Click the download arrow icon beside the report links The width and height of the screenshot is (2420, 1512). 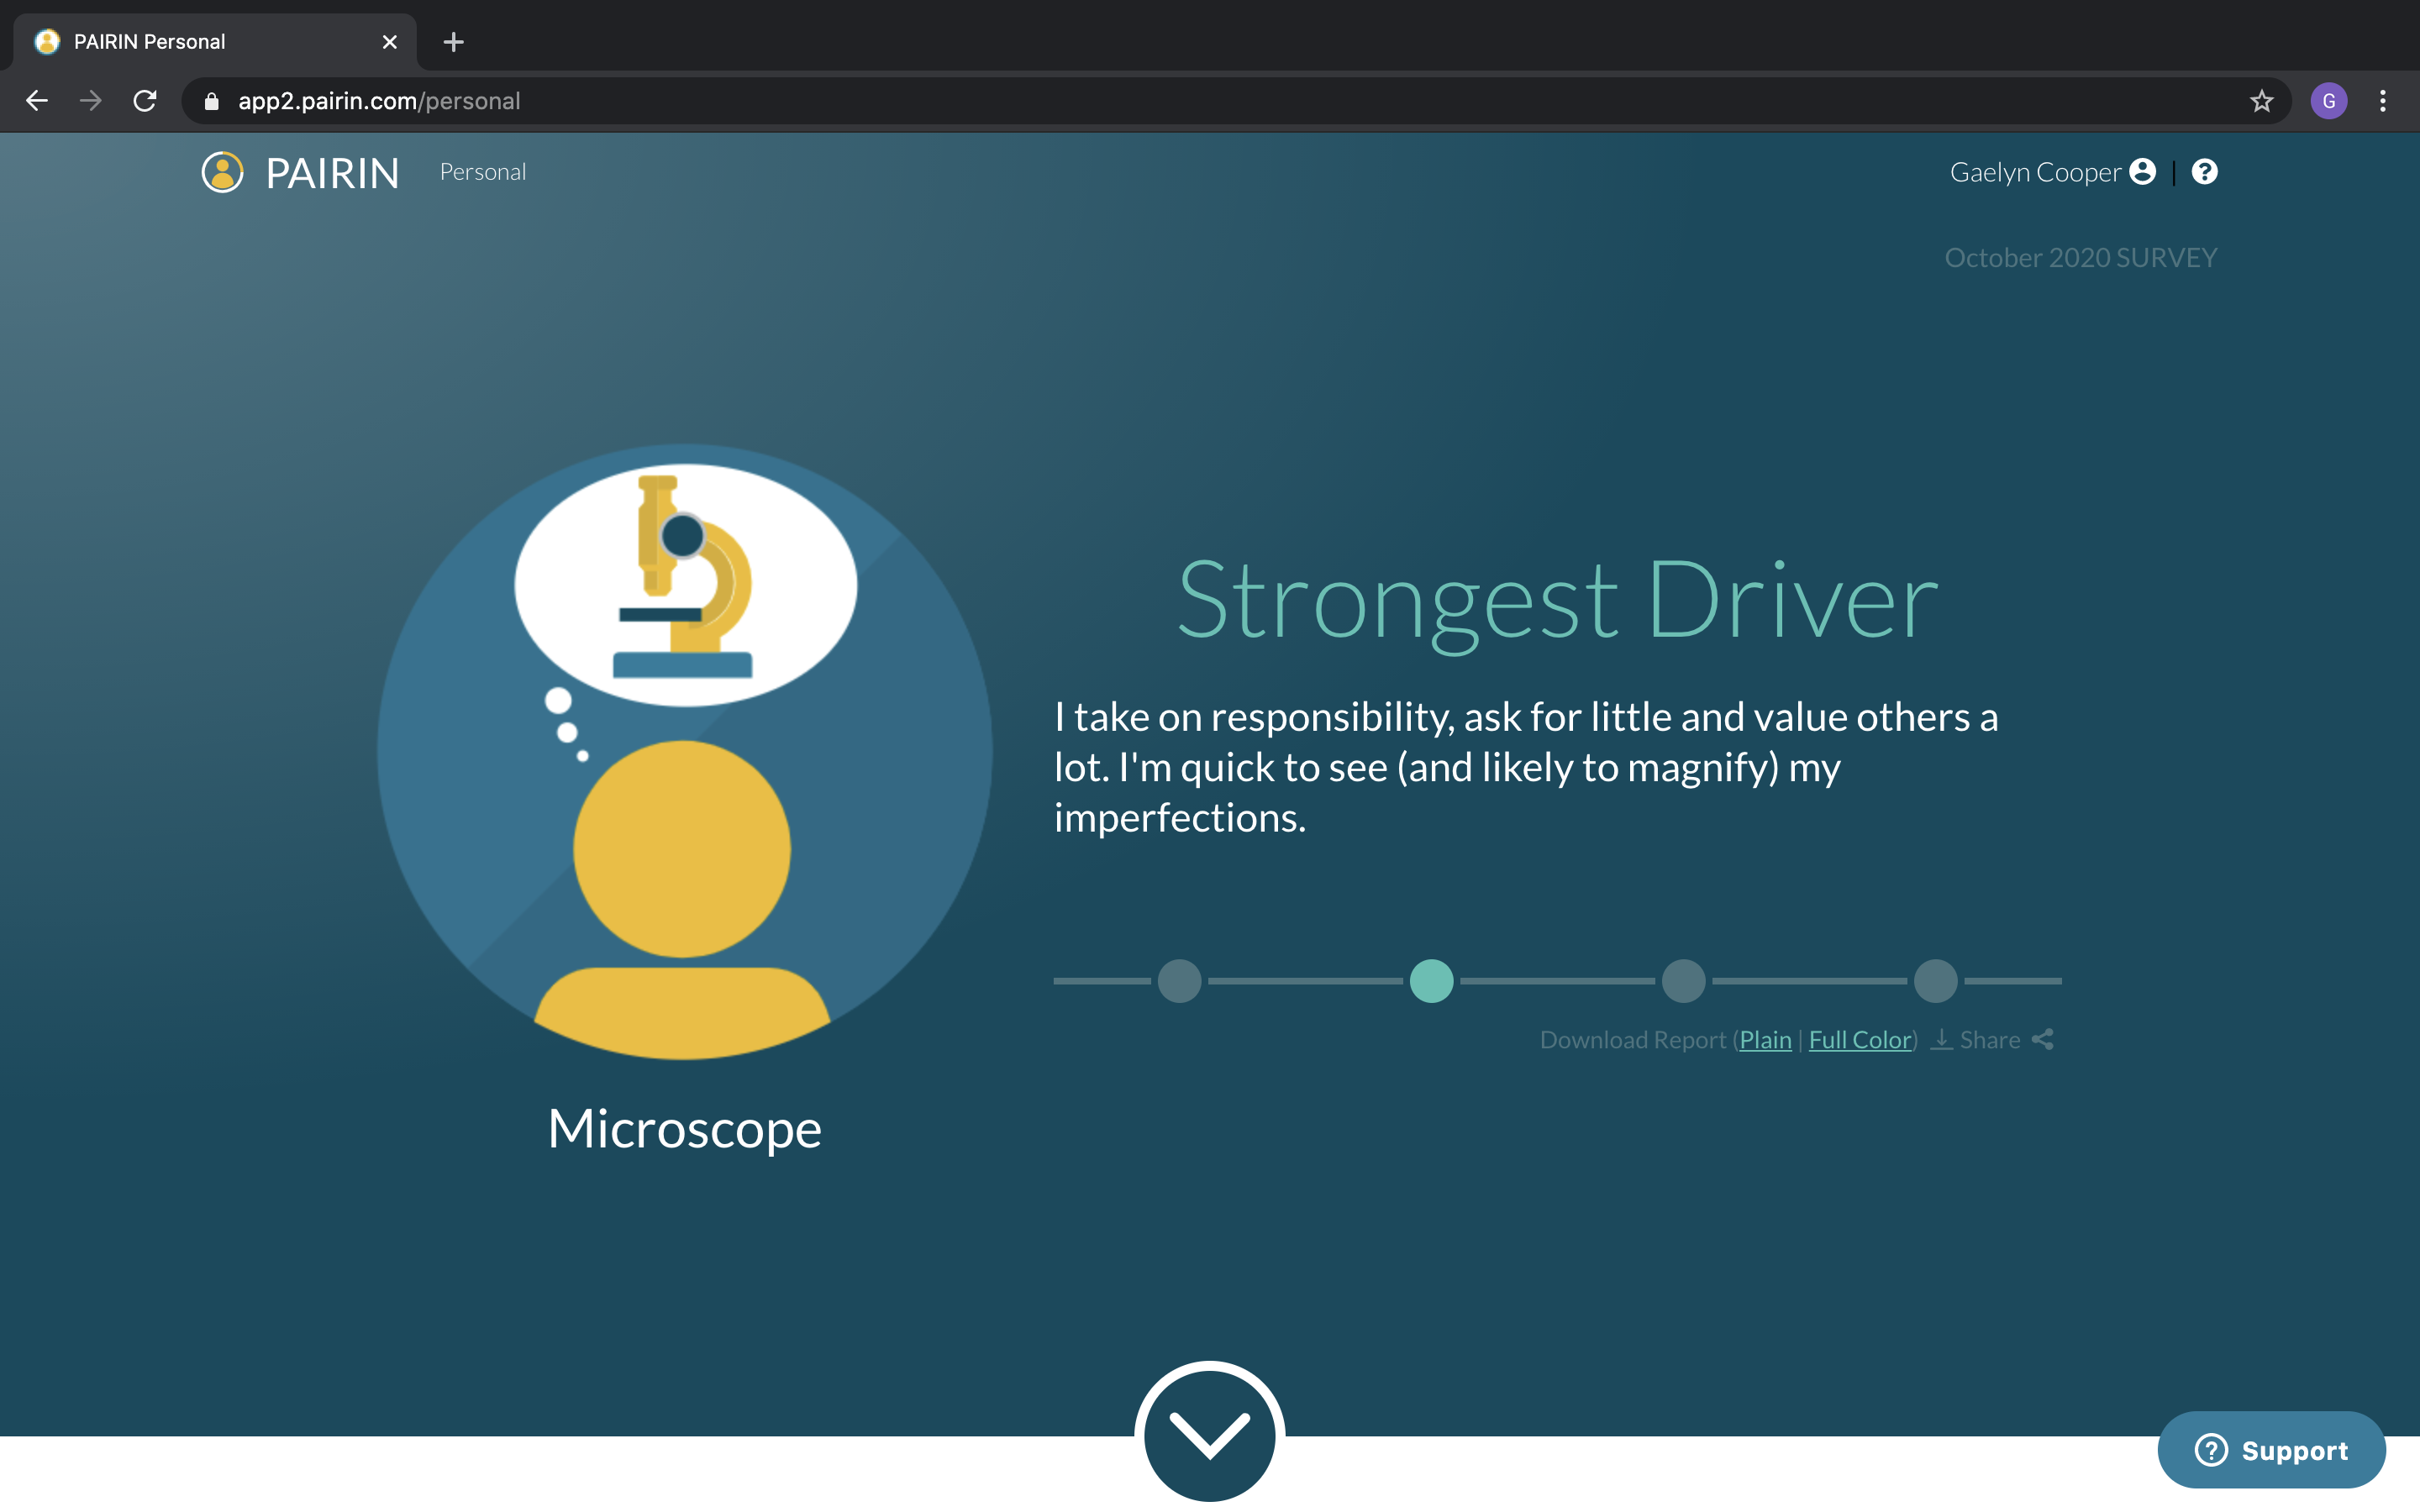1941,1040
